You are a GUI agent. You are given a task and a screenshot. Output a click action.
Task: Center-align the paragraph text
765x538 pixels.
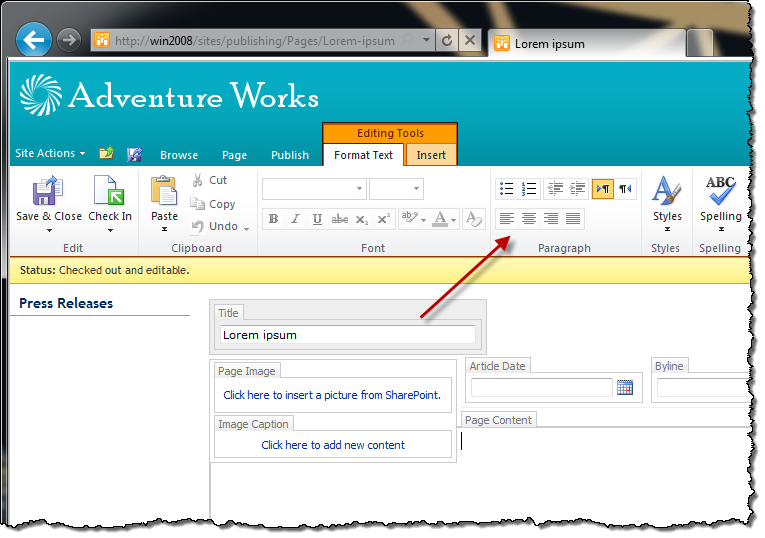pyautogui.click(x=528, y=219)
